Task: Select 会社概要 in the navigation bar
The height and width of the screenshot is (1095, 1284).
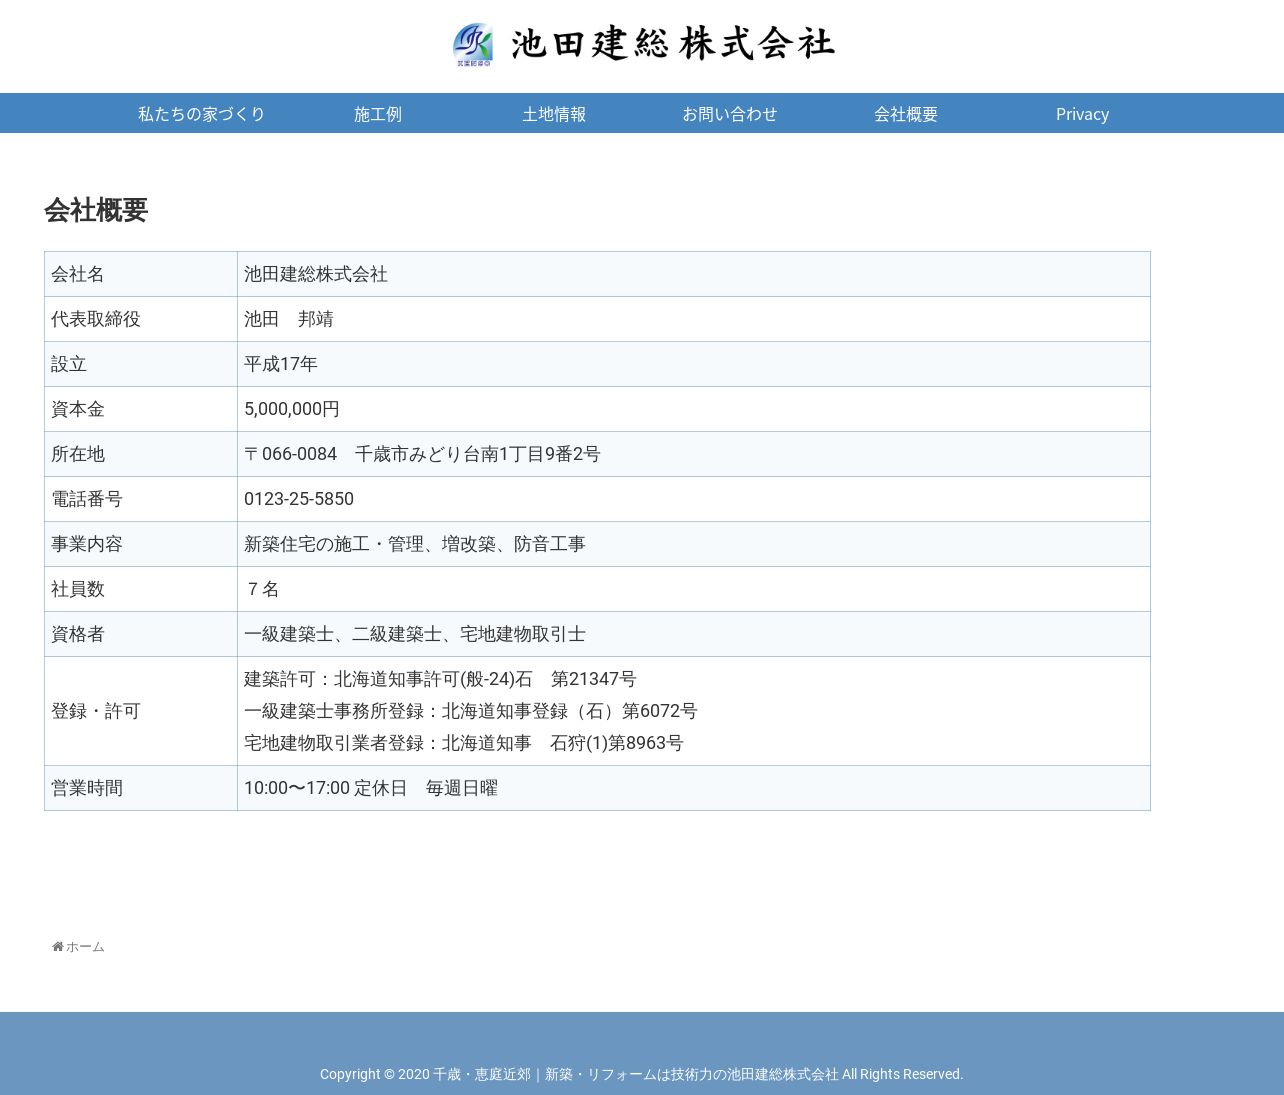Action: coord(906,113)
